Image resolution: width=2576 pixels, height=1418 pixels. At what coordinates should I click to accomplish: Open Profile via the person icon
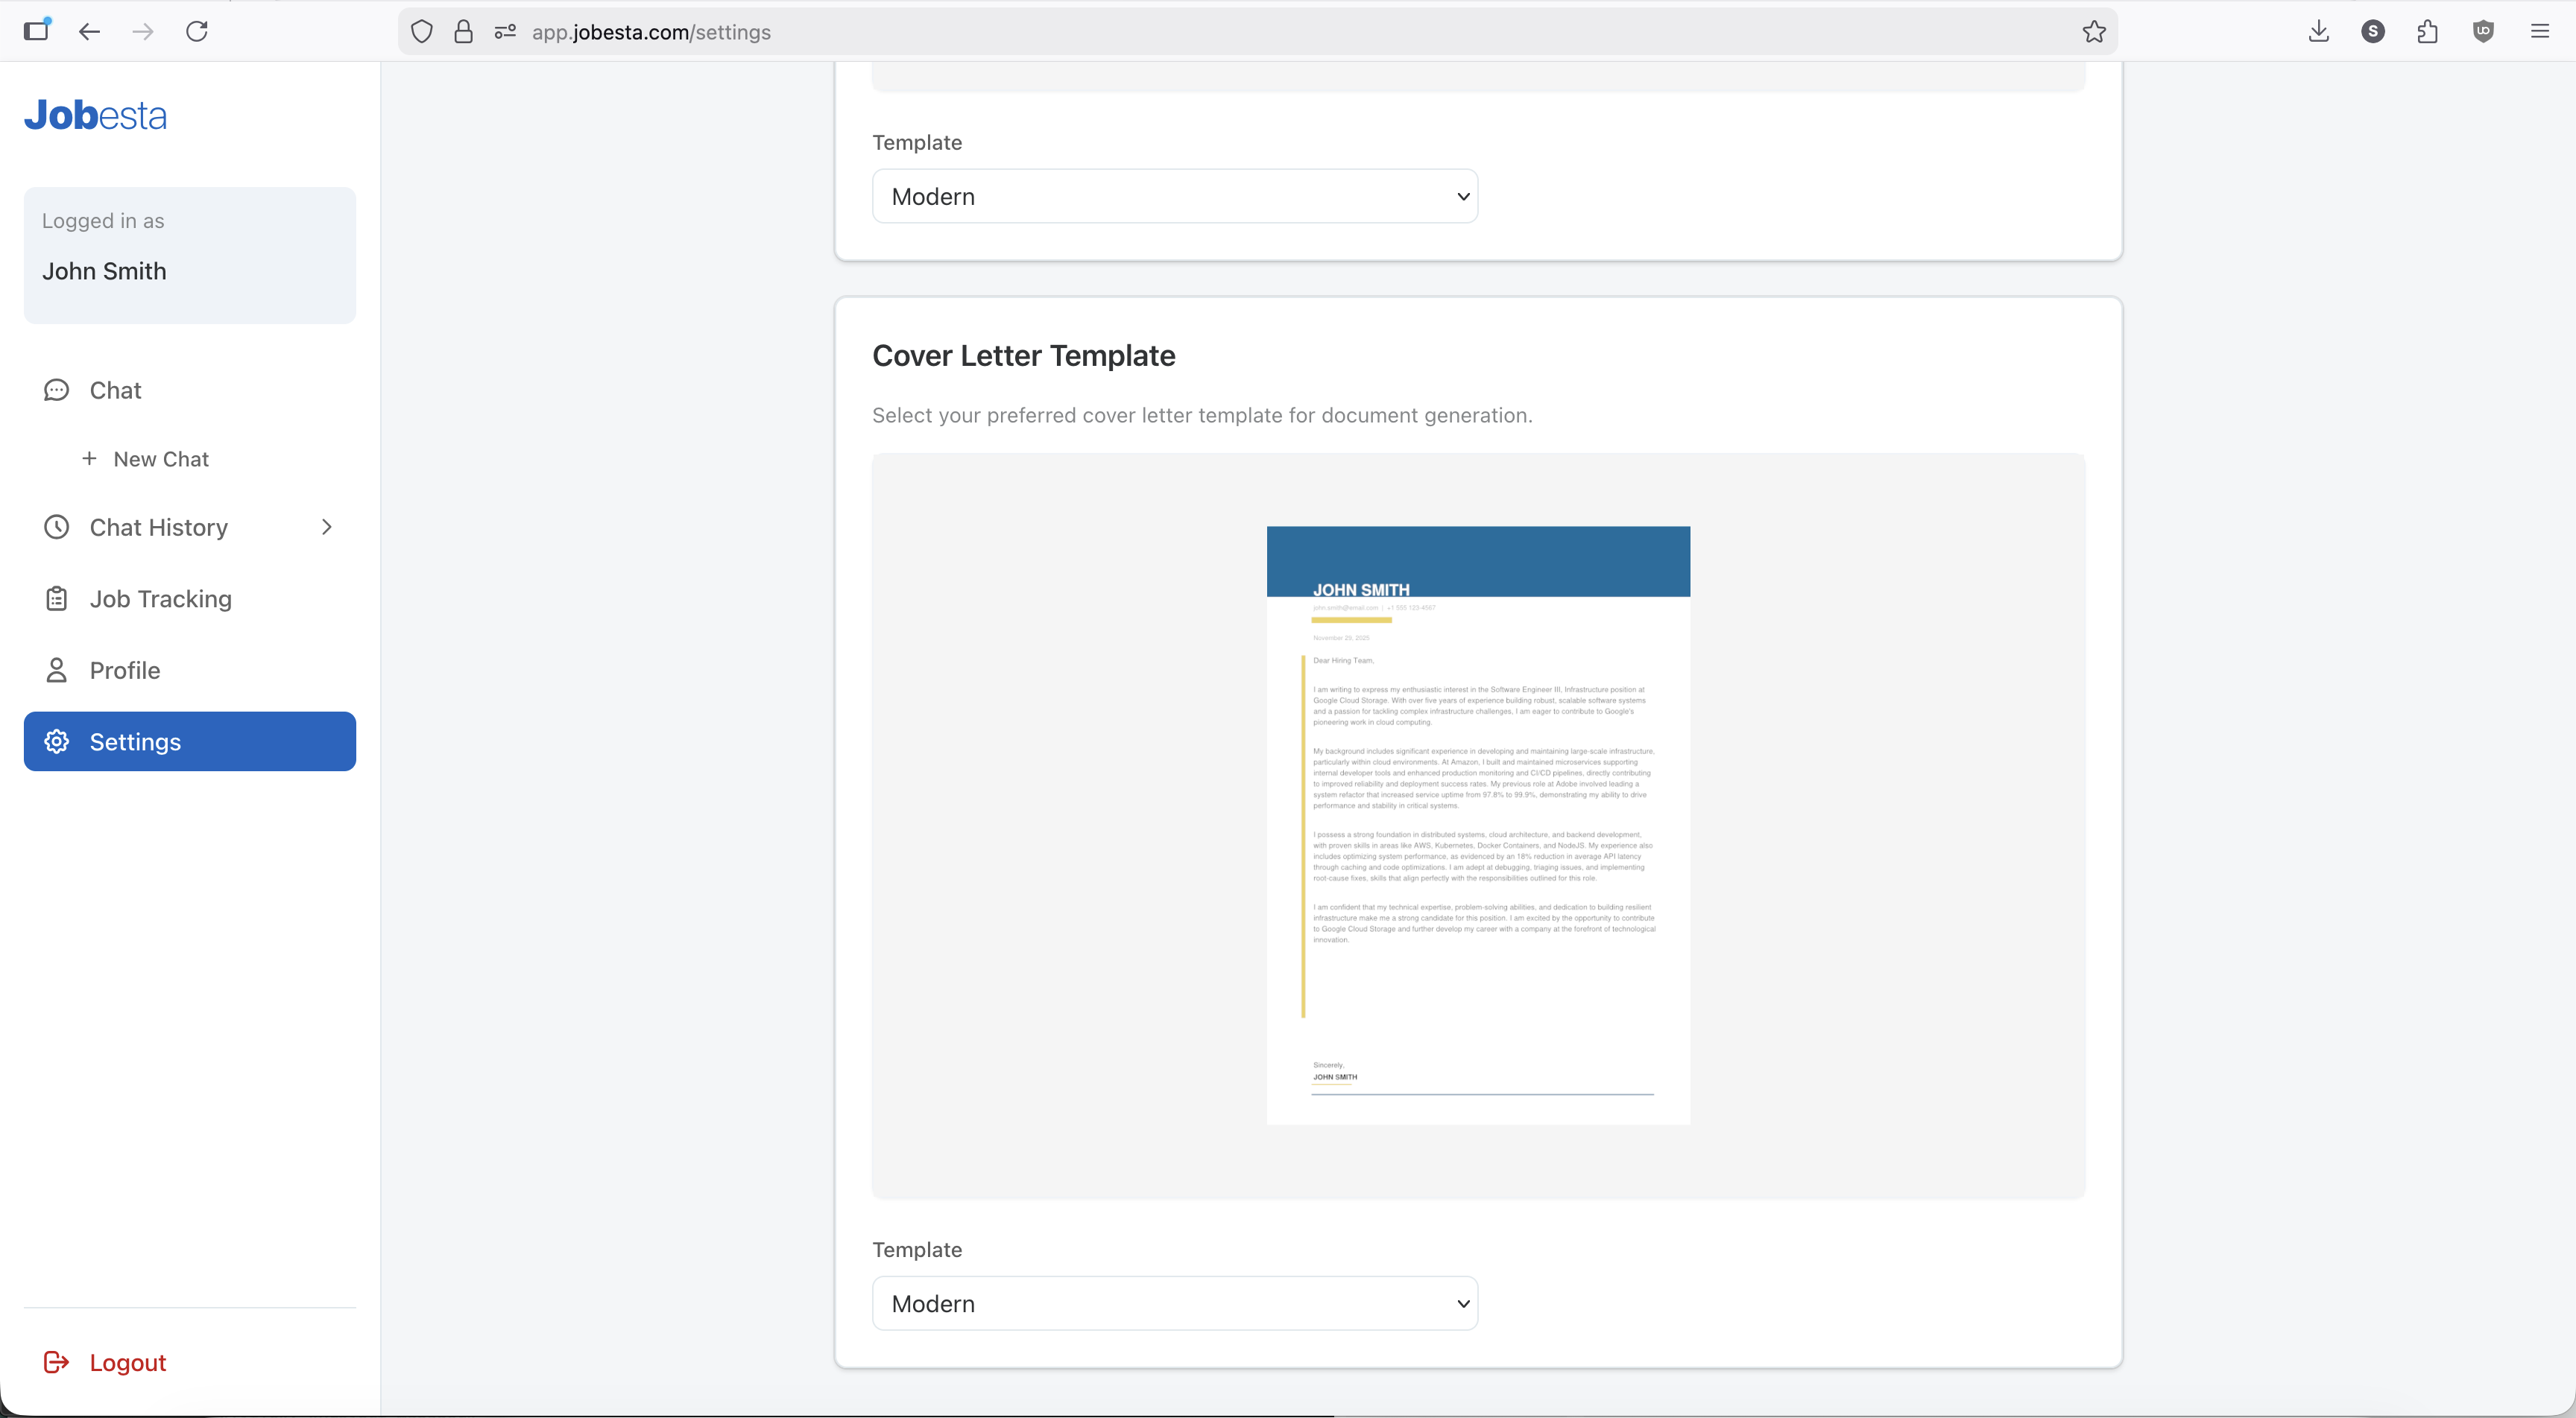click(x=56, y=670)
